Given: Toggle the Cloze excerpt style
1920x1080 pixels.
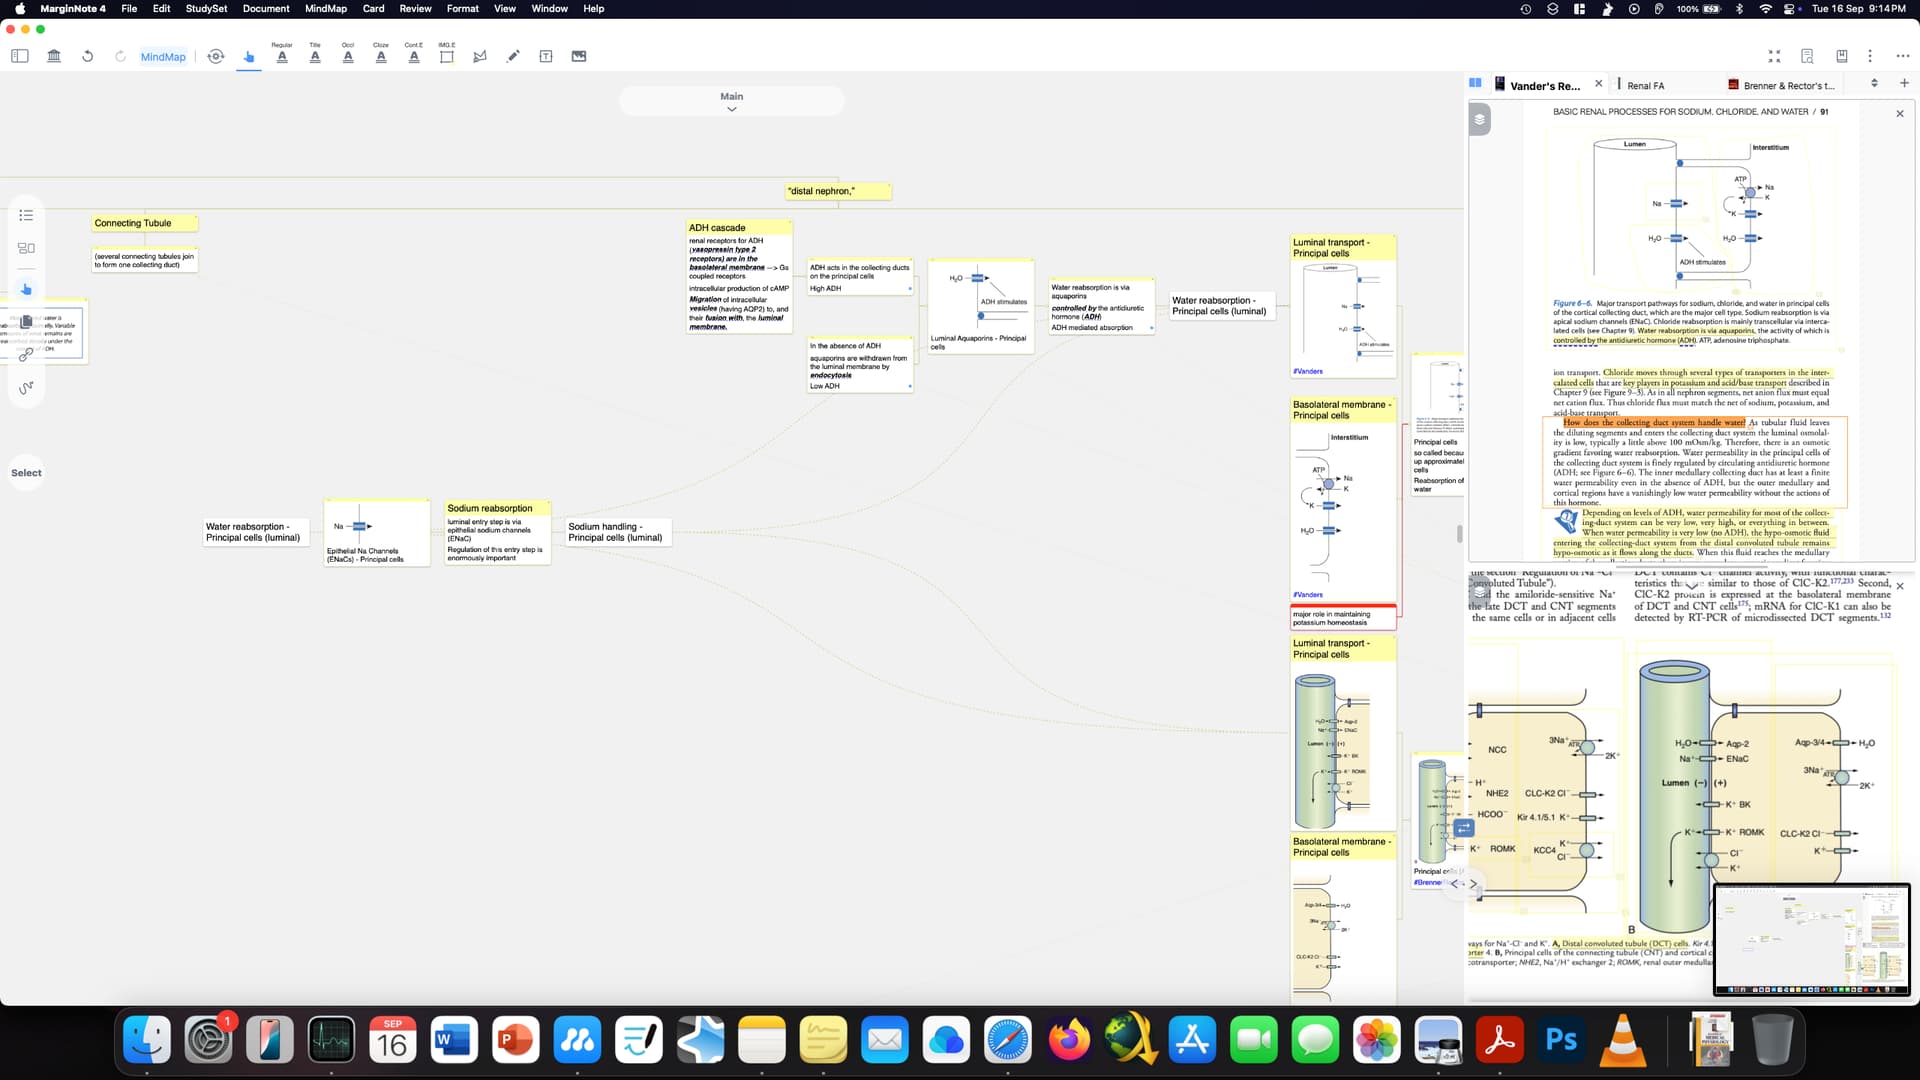Looking at the screenshot, I should pyautogui.click(x=381, y=56).
